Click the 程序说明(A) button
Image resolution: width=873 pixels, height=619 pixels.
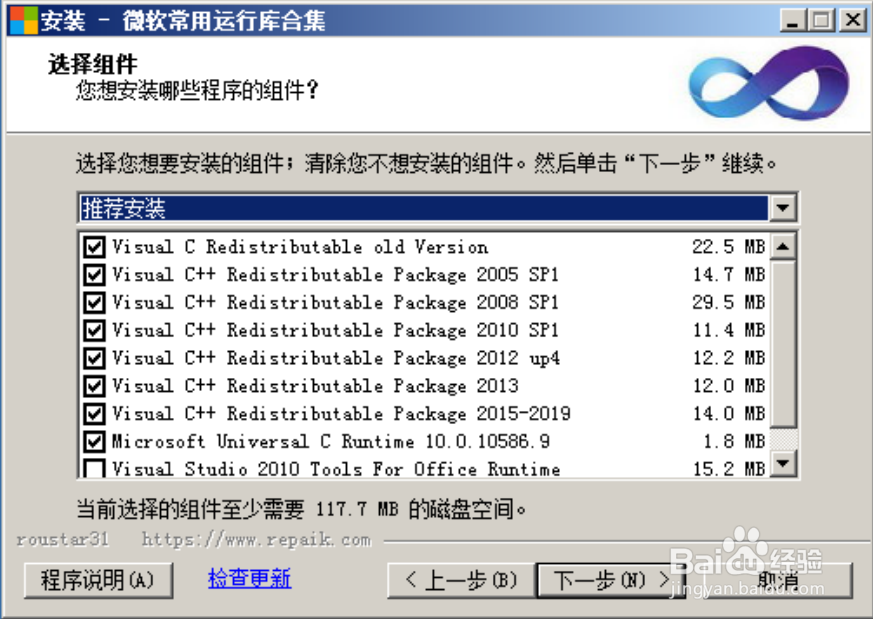[98, 580]
